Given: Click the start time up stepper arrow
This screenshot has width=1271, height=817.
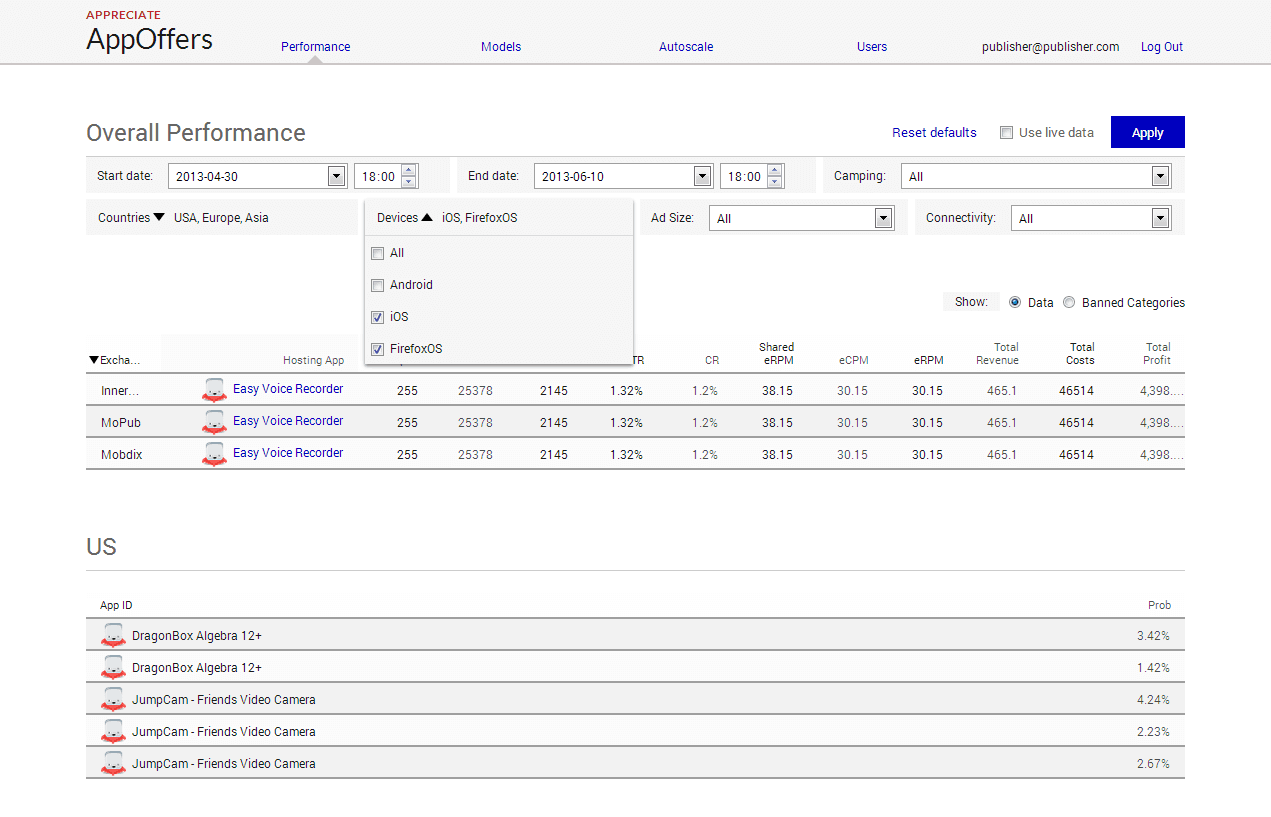Looking at the screenshot, I should point(408,170).
